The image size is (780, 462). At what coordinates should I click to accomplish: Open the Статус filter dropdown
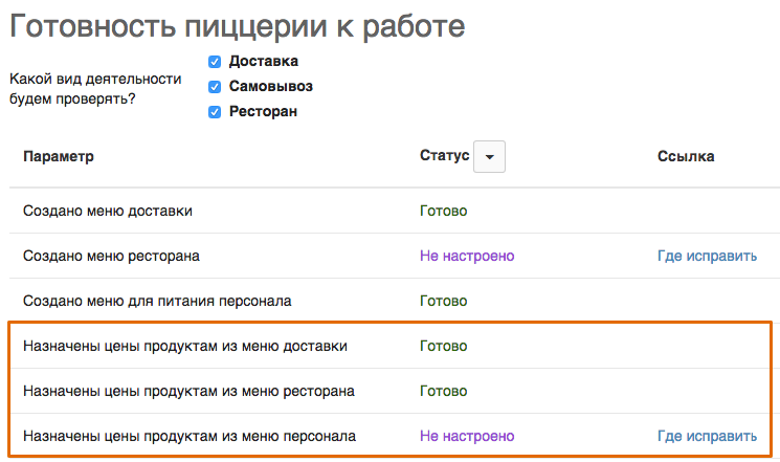click(489, 157)
